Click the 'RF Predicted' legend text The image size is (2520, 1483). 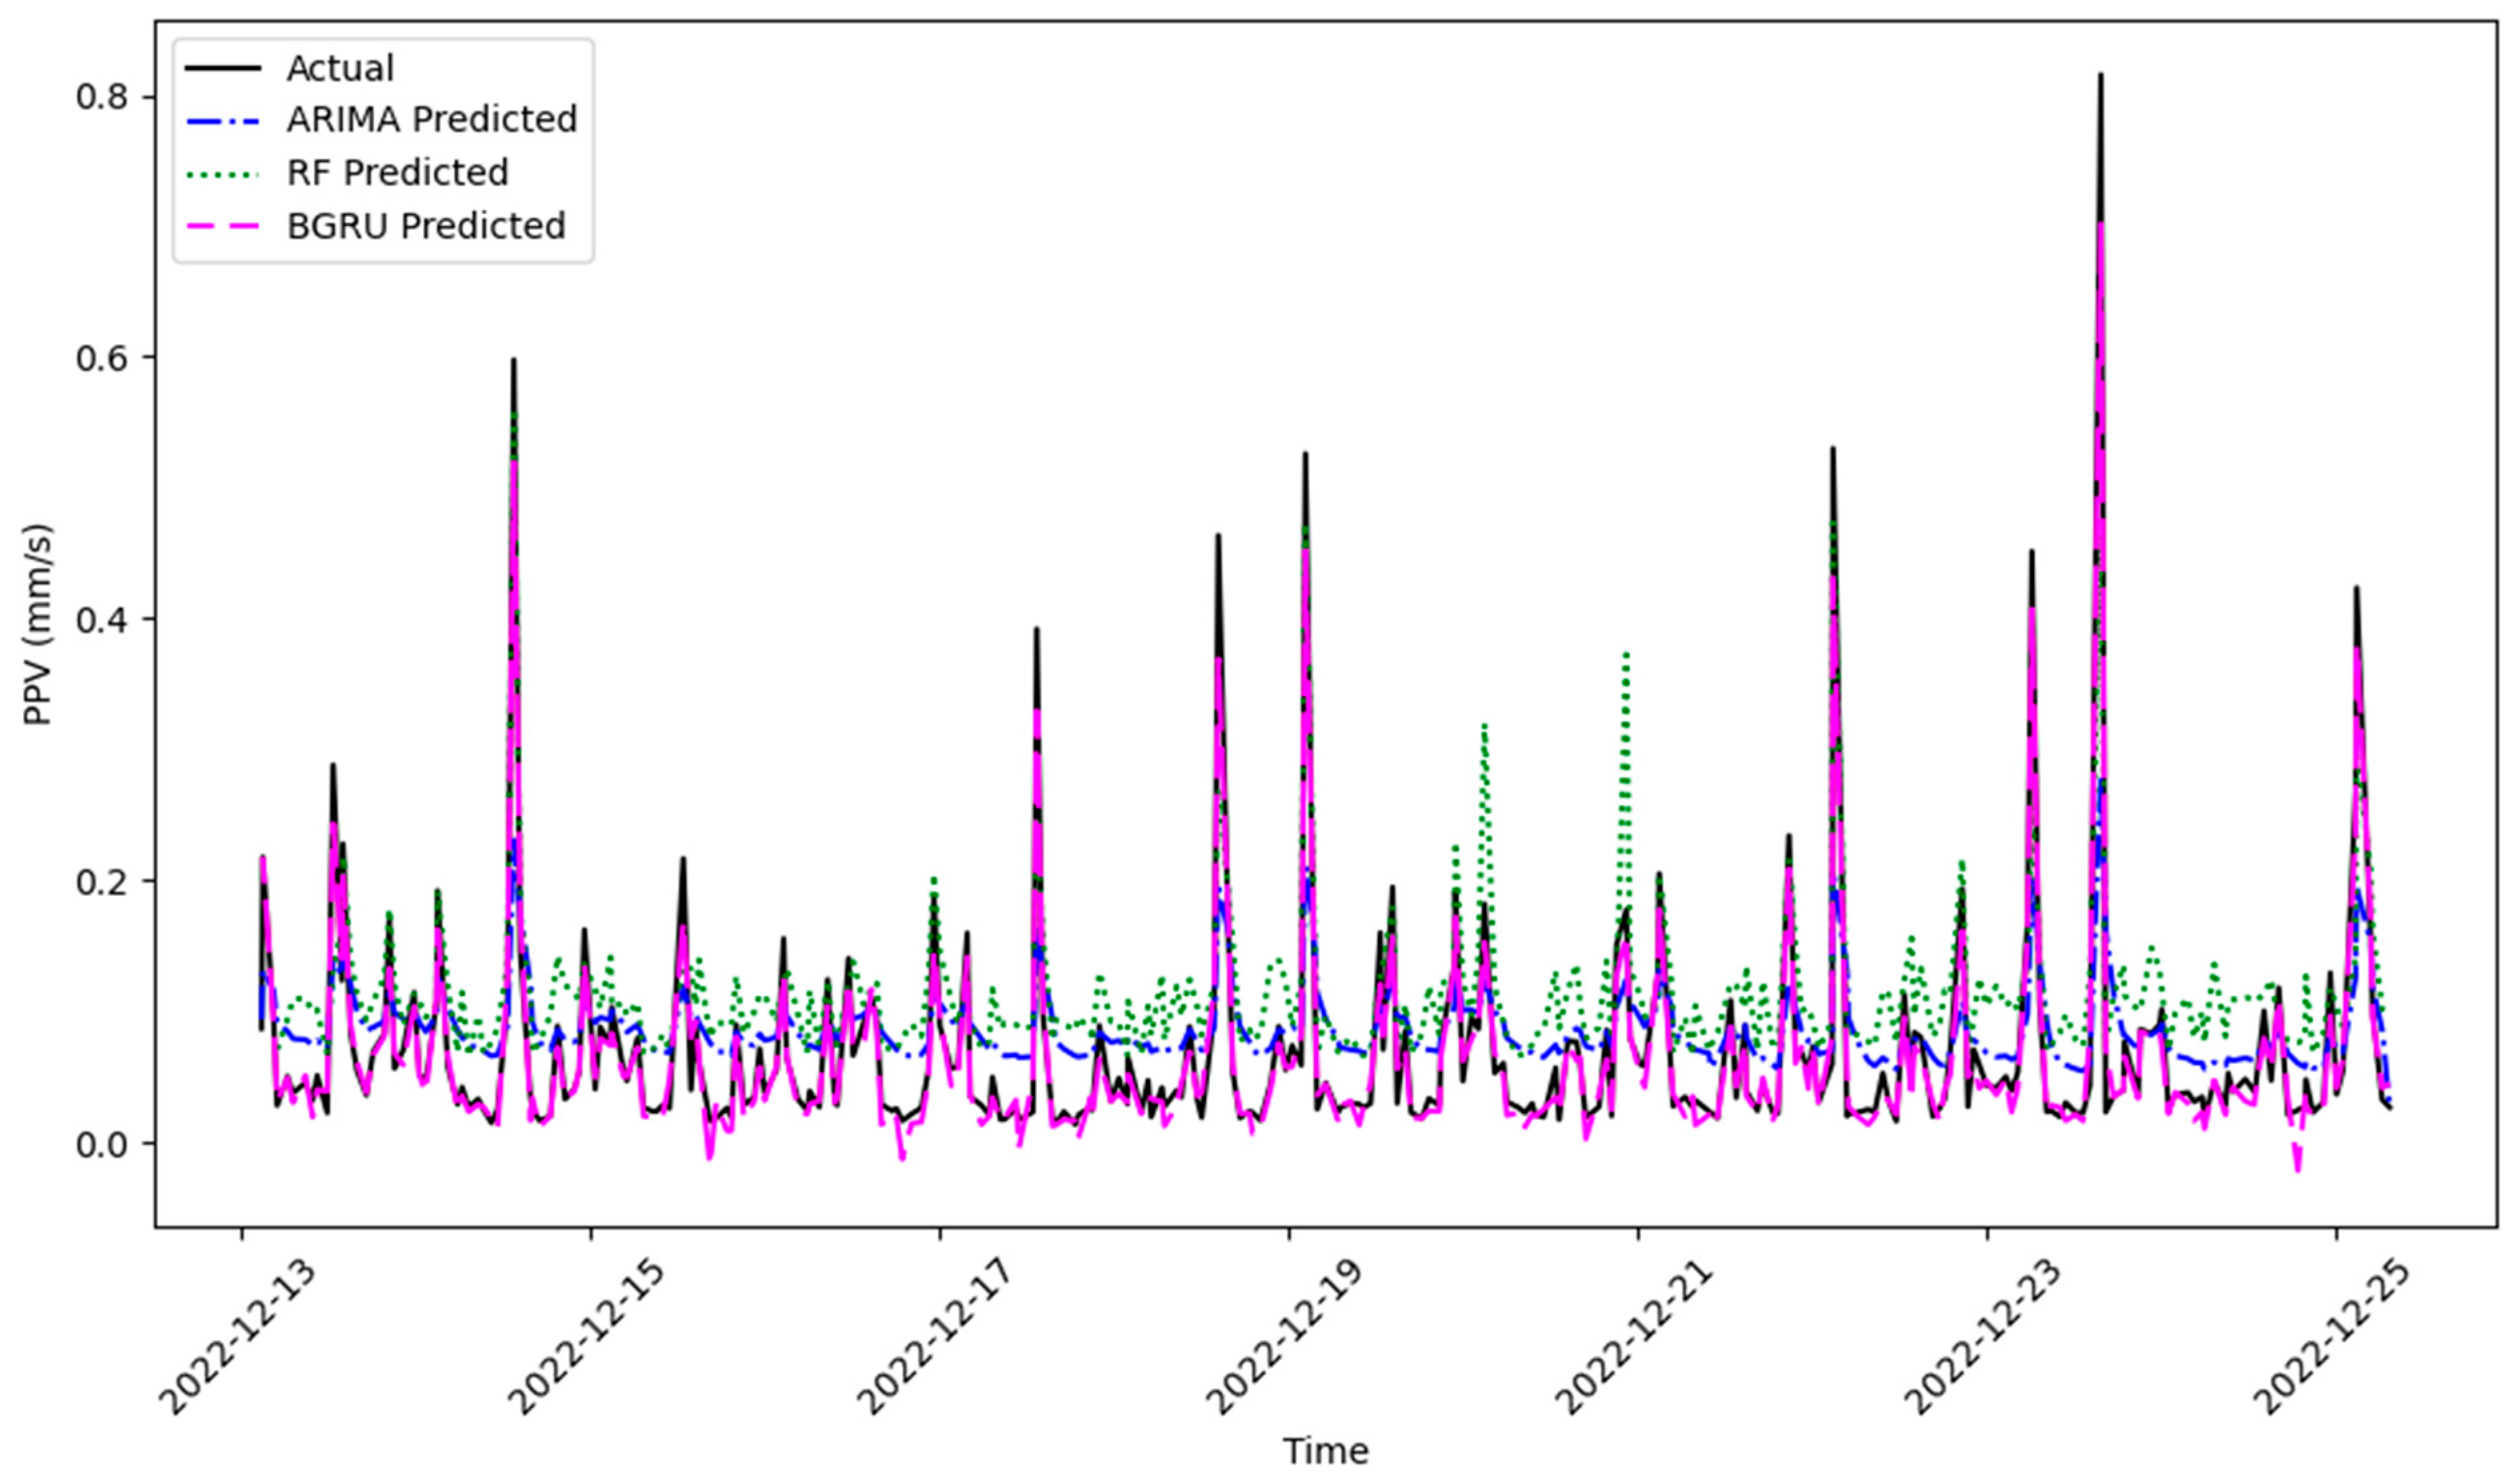[x=397, y=173]
